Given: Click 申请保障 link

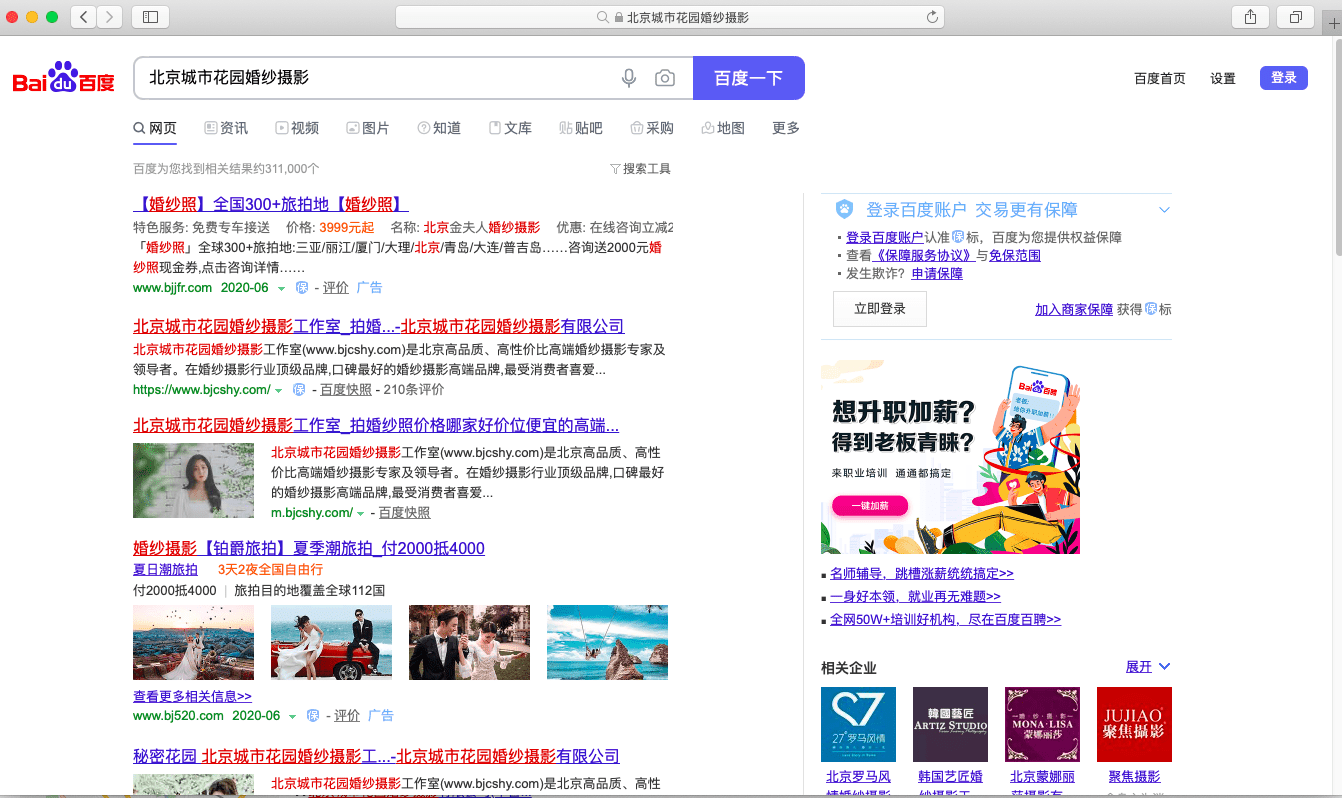Looking at the screenshot, I should point(937,274).
